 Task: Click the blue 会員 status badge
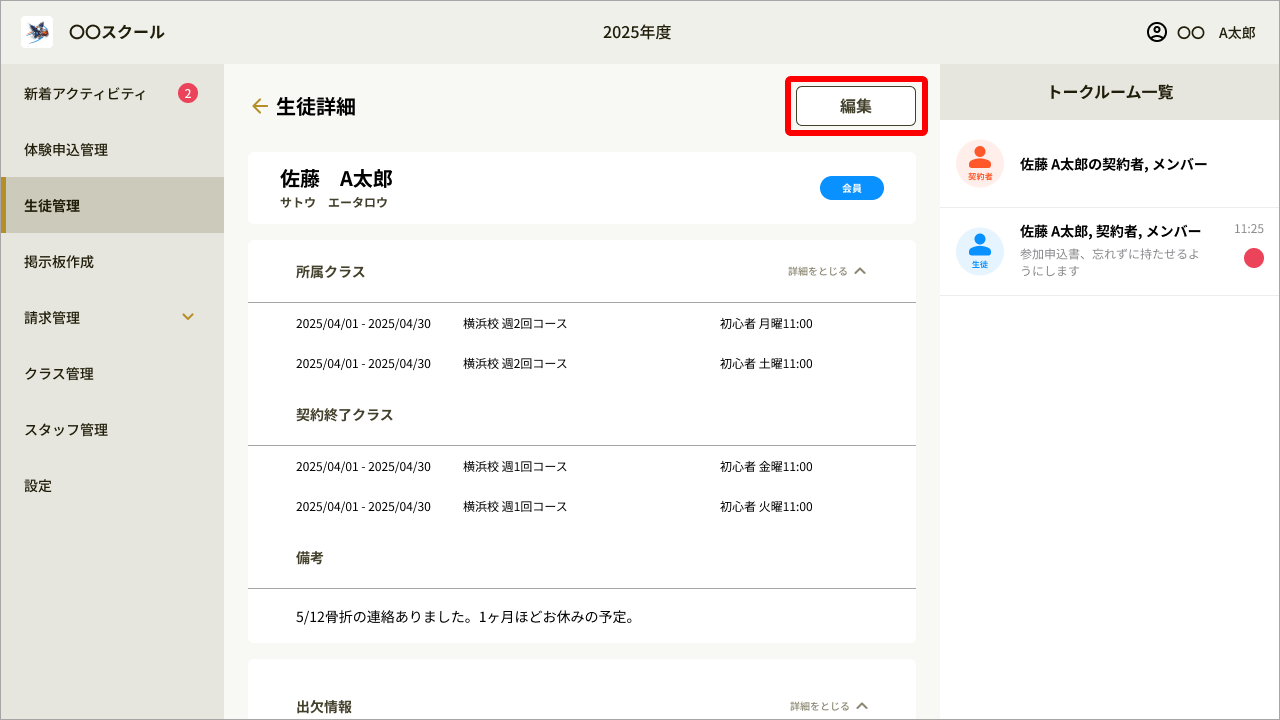(851, 188)
